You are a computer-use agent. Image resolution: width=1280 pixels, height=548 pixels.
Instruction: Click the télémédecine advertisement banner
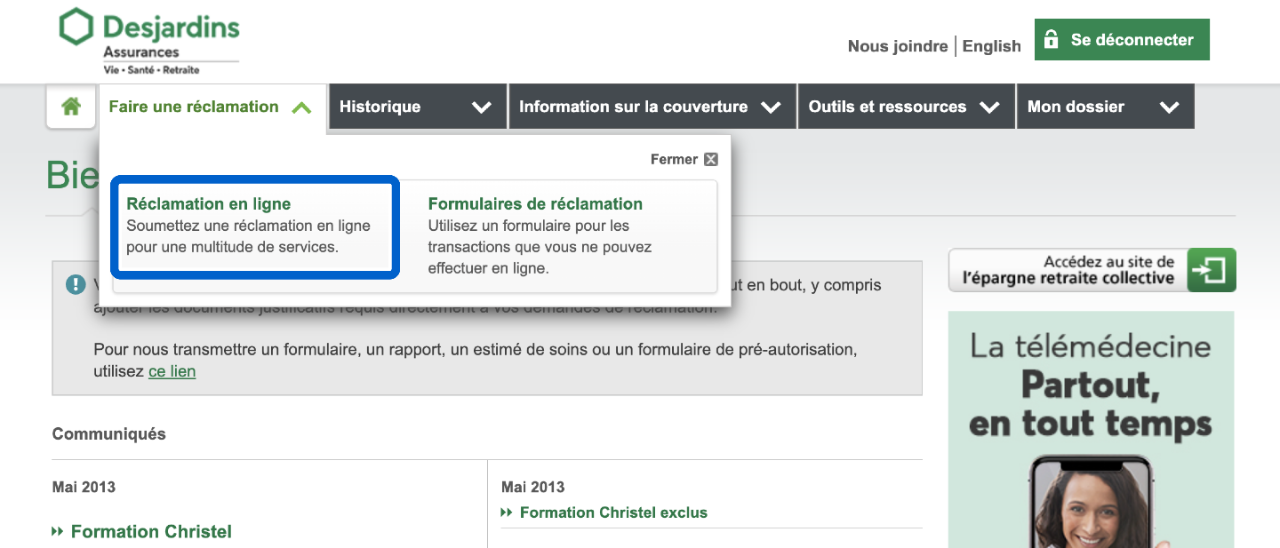(x=1091, y=430)
